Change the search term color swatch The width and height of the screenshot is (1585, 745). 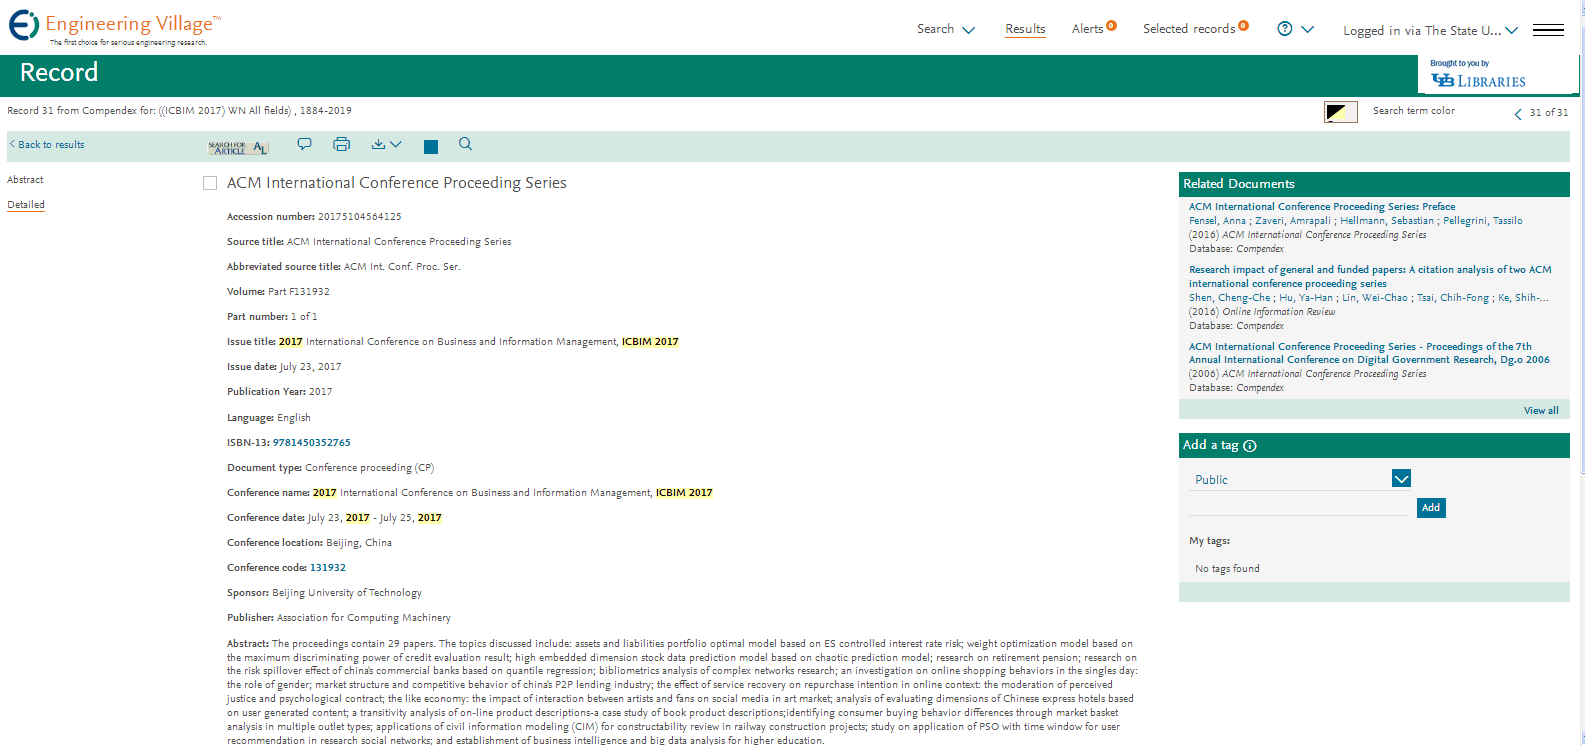[x=1340, y=112]
